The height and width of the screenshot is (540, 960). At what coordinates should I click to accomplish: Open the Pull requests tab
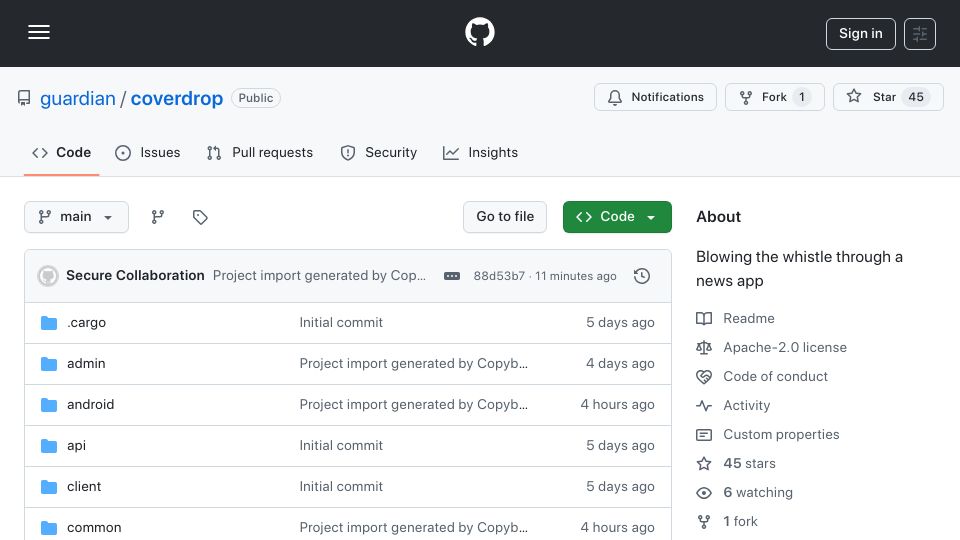coord(260,152)
